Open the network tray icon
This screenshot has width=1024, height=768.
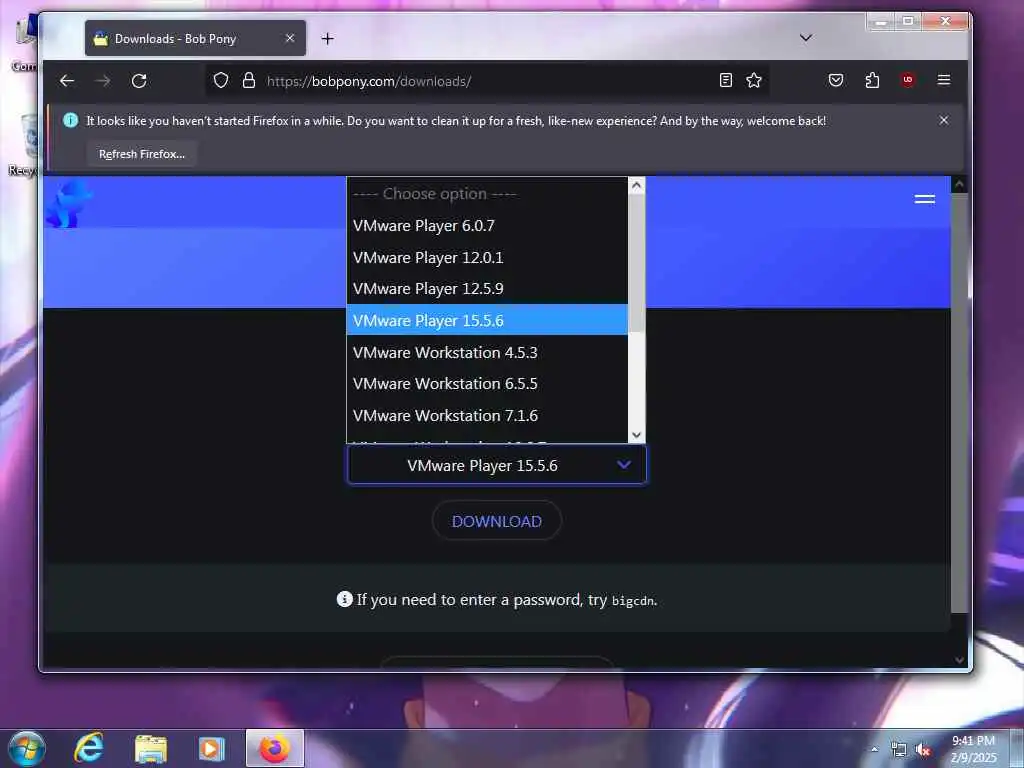pyautogui.click(x=899, y=750)
